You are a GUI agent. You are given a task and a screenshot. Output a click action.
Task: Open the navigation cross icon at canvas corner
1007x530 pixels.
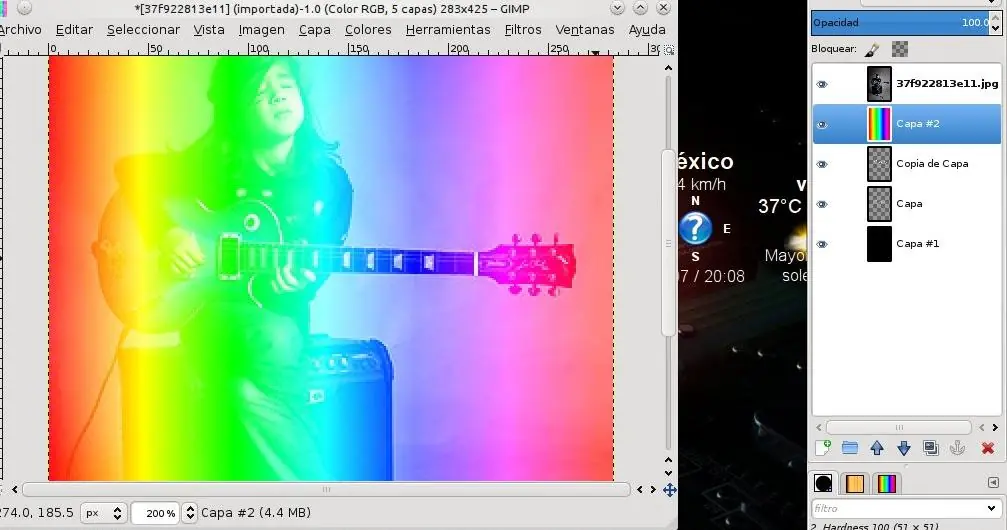[669, 490]
